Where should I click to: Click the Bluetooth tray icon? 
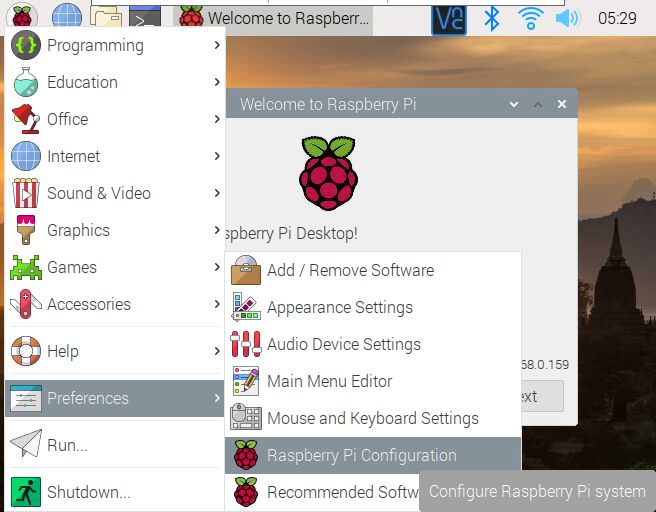(x=492, y=18)
